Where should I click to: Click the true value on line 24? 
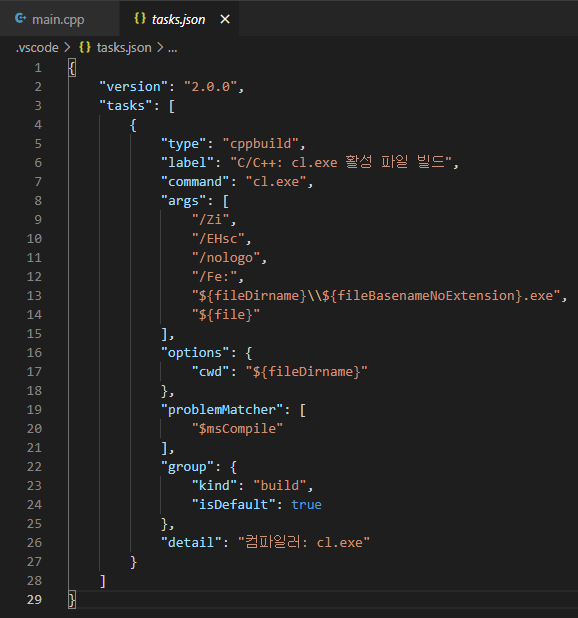click(307, 504)
